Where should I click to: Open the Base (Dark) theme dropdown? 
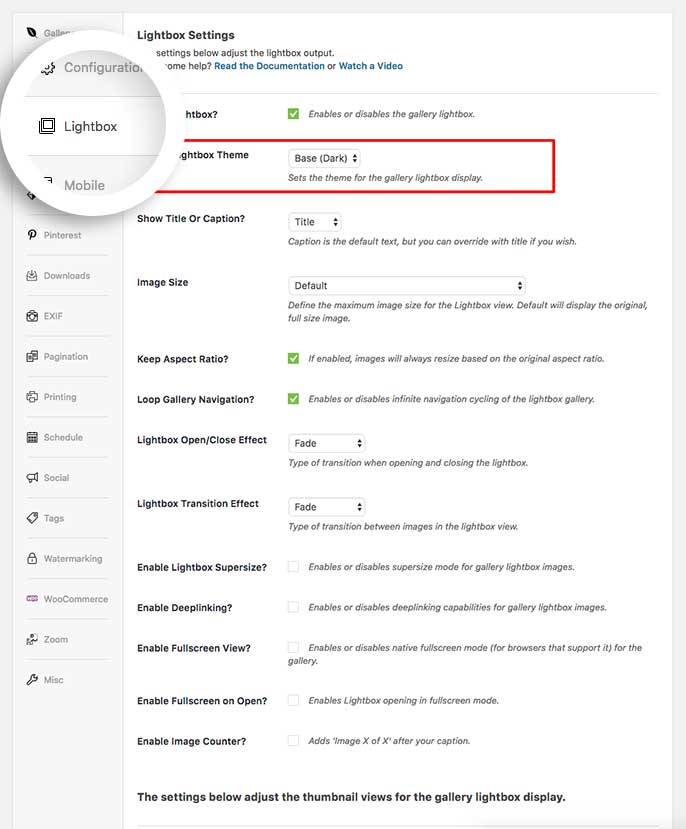coord(325,158)
